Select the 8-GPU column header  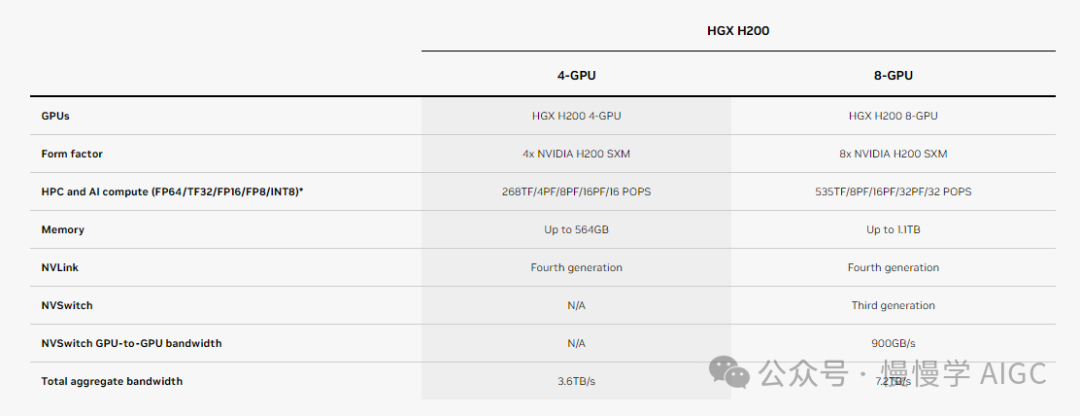click(x=893, y=75)
